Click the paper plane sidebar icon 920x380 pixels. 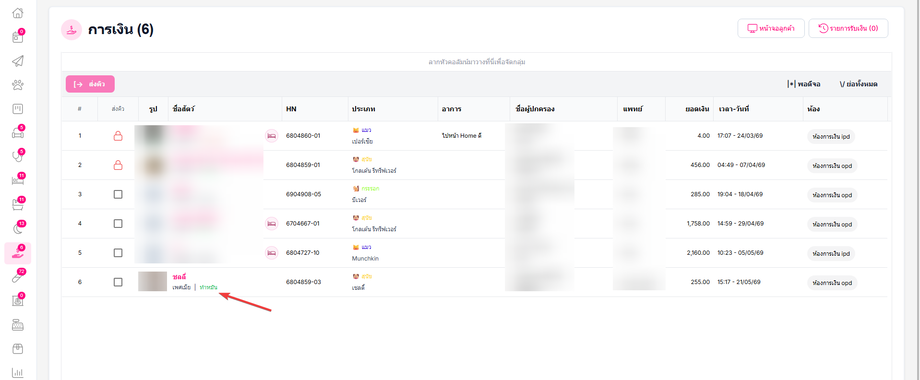[x=18, y=61]
